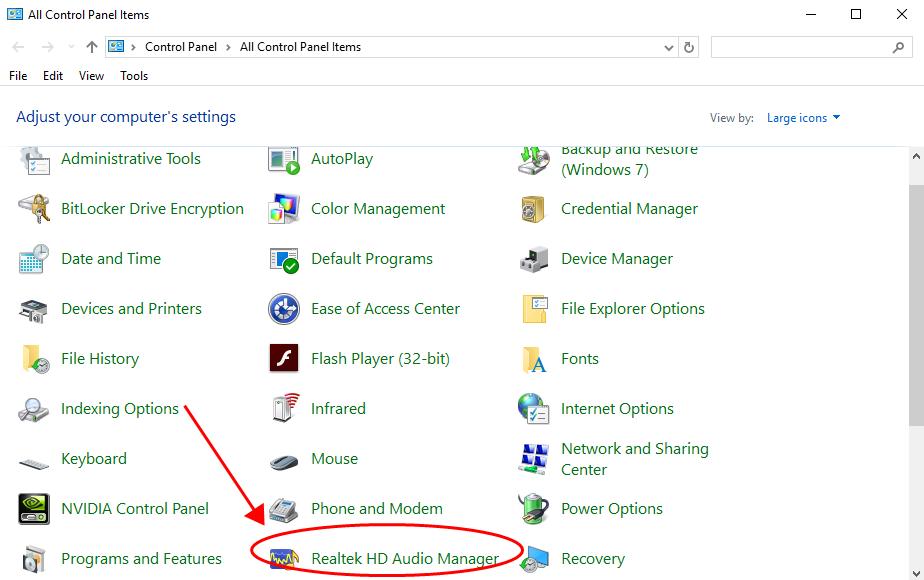Click the Date and Time icon
Screen dimensions: 924x580
pyautogui.click(x=34, y=259)
